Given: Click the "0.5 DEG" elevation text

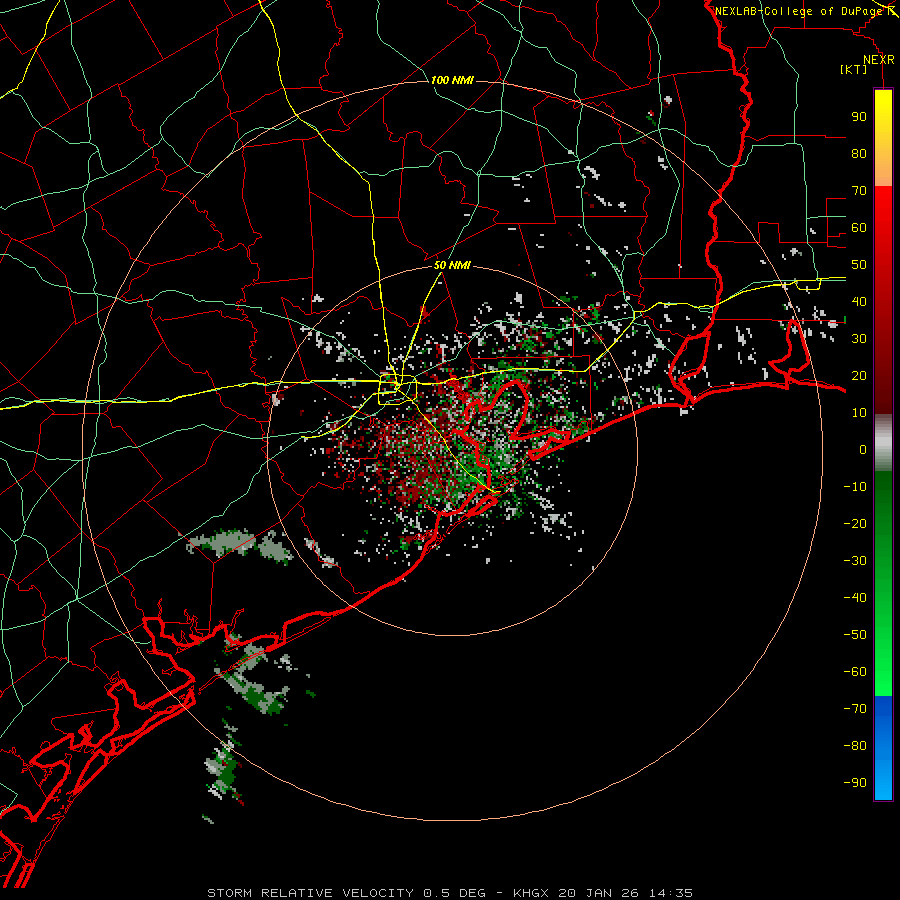Looking at the screenshot, I should tap(454, 893).
